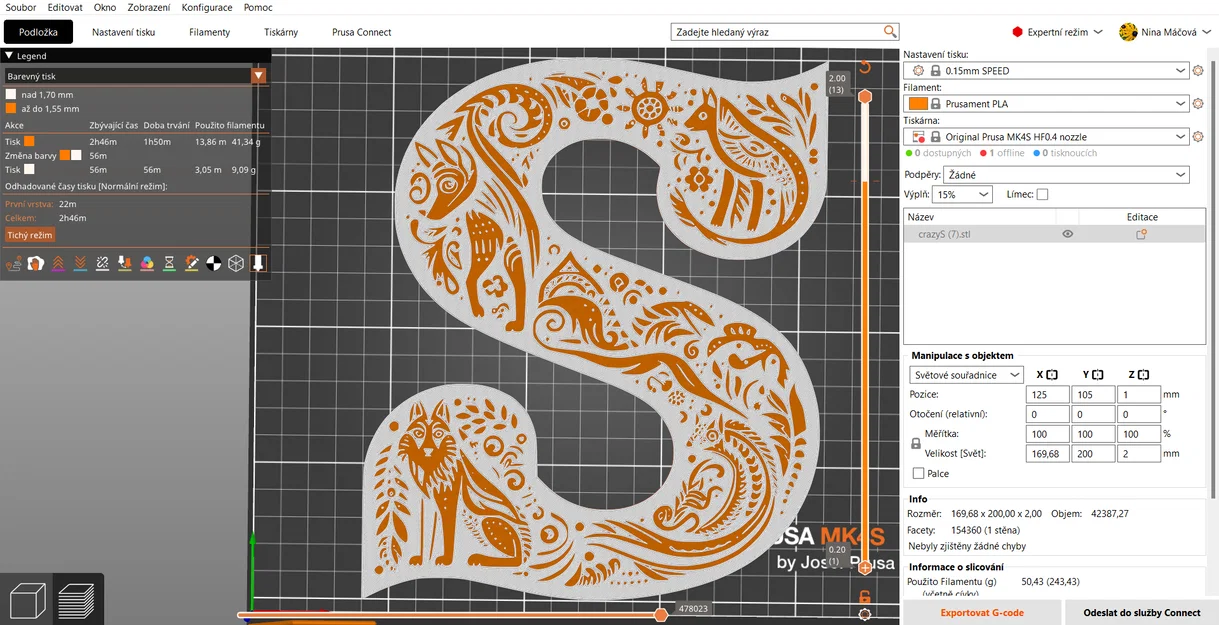Hide crazyS (7).stl with its eye toggle
The width and height of the screenshot is (1219, 625).
pyautogui.click(x=1067, y=233)
